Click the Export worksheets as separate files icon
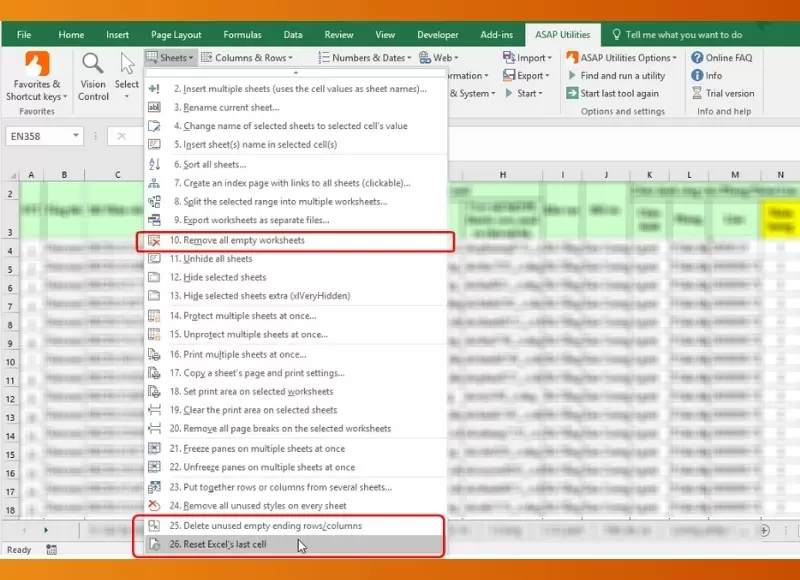This screenshot has height=580, width=800. (154, 220)
